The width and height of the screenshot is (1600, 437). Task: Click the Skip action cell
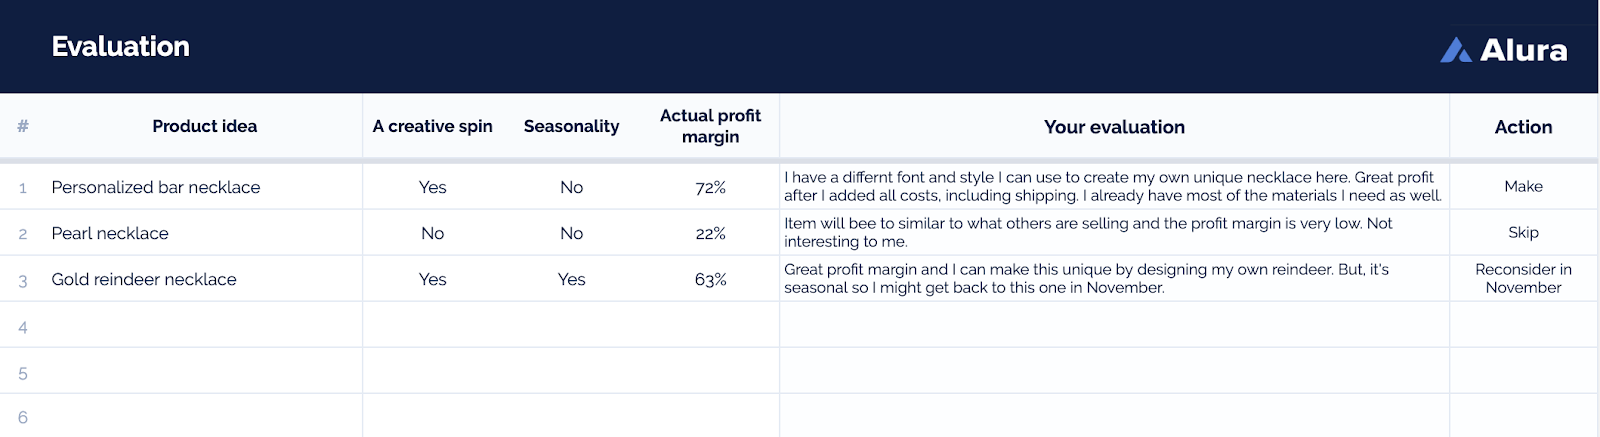point(1523,232)
